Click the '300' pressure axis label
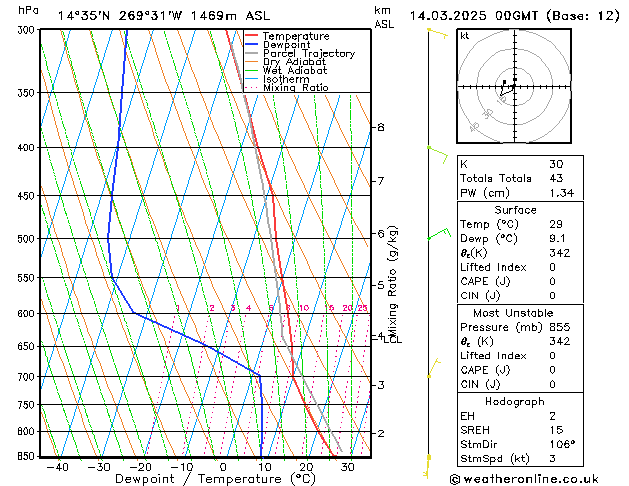The image size is (629, 486). [26, 30]
